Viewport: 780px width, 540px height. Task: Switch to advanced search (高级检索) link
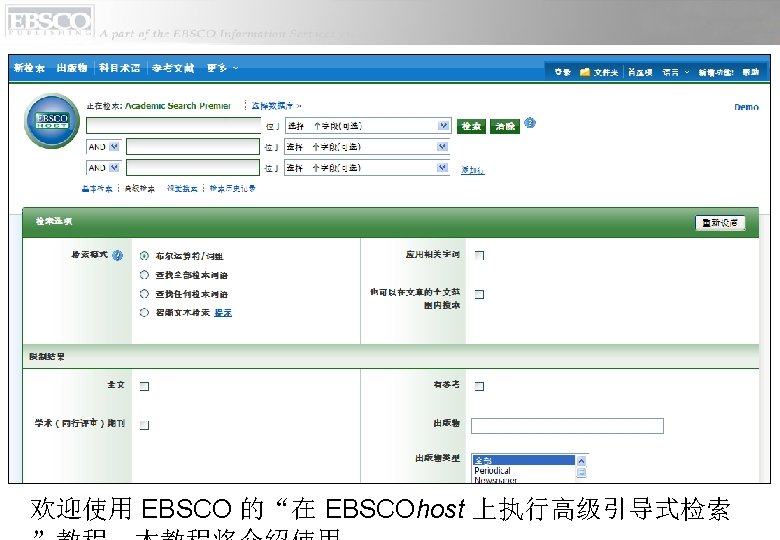[139, 188]
